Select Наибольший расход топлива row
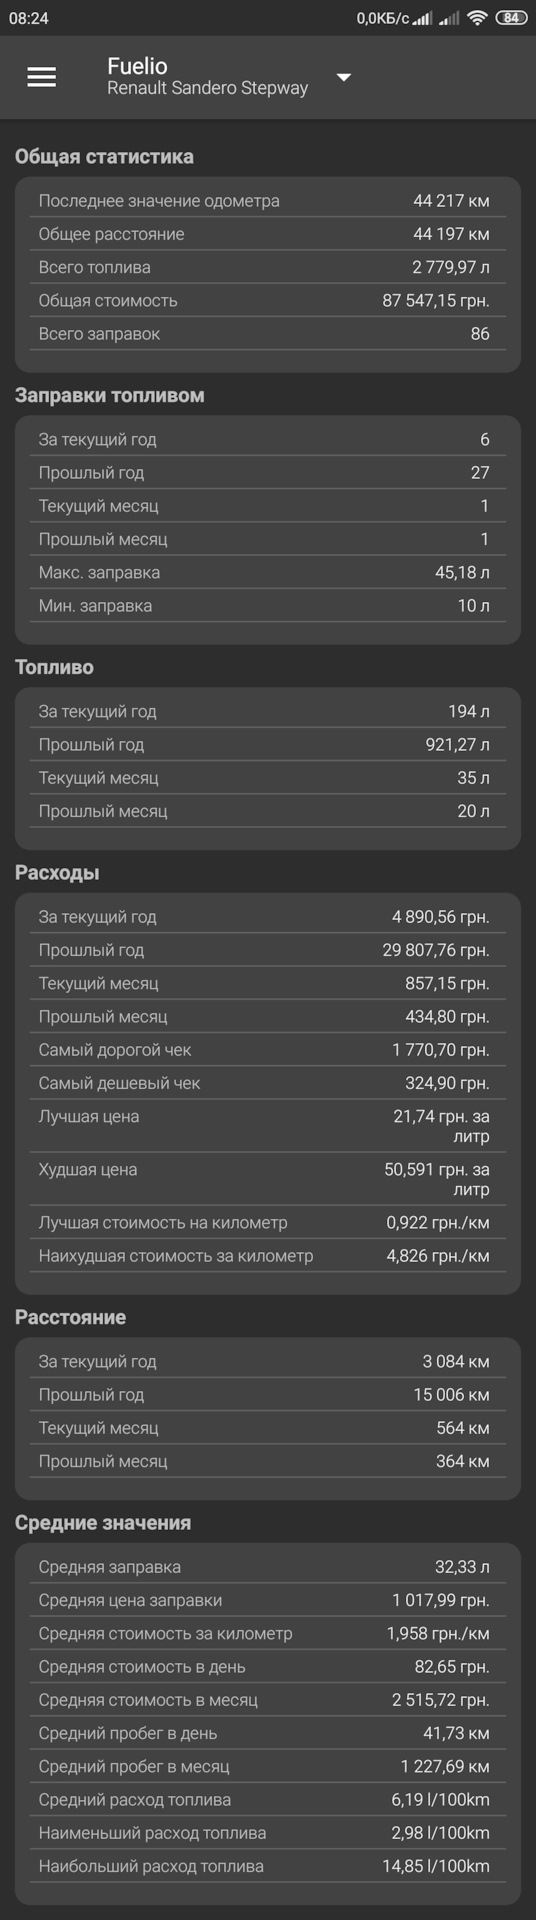 click(268, 1866)
